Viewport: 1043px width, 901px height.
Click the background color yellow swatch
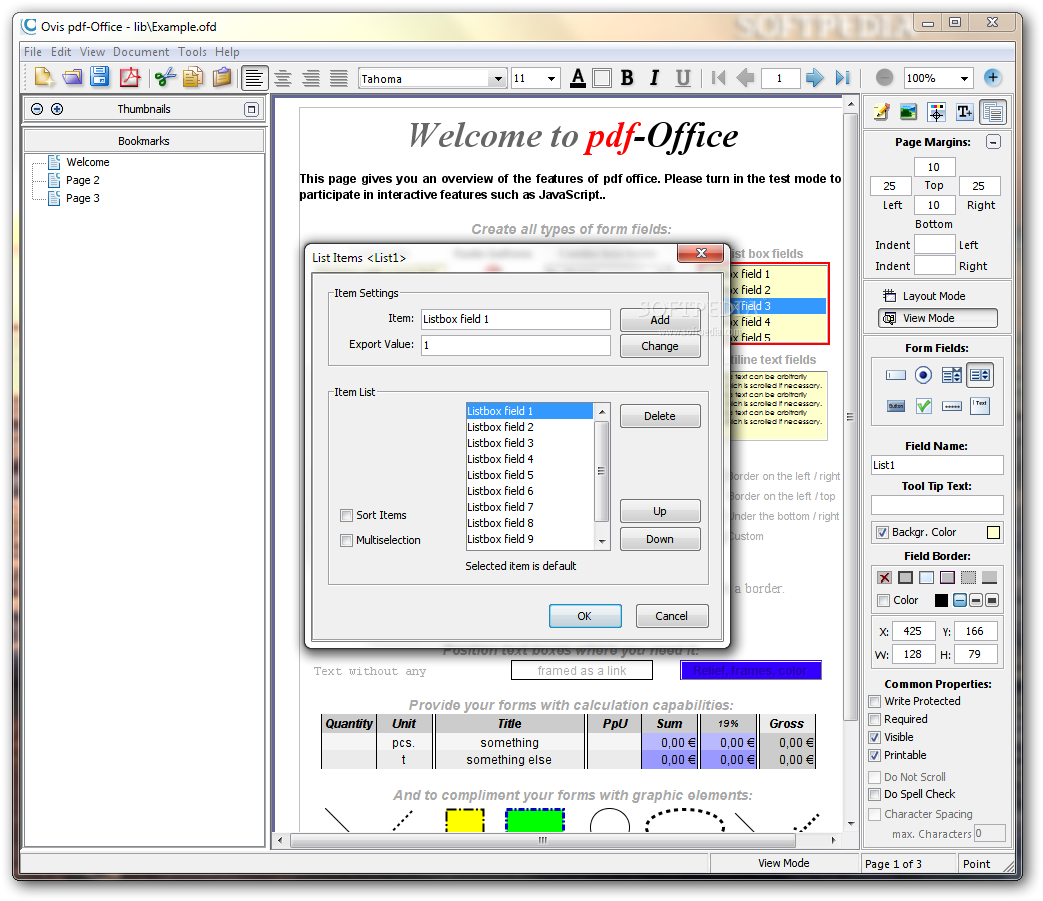993,533
